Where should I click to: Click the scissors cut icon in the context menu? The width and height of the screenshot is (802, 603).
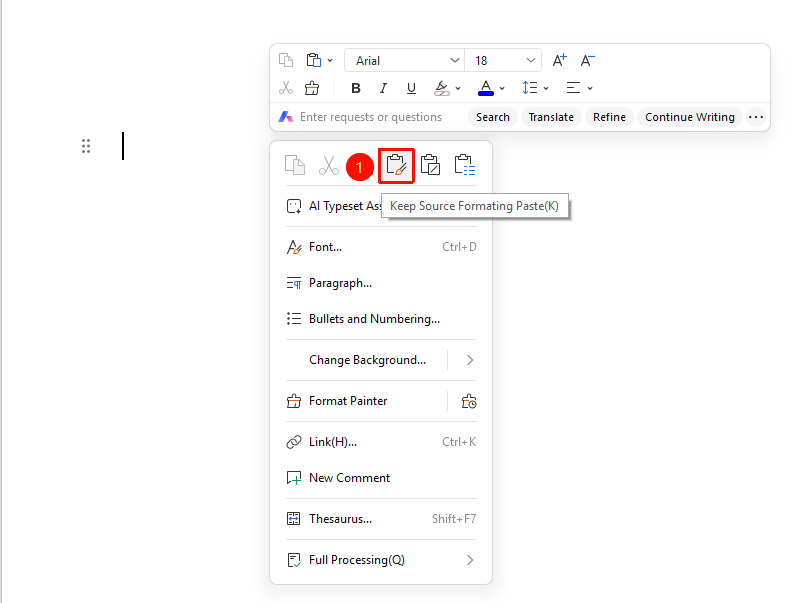328,165
